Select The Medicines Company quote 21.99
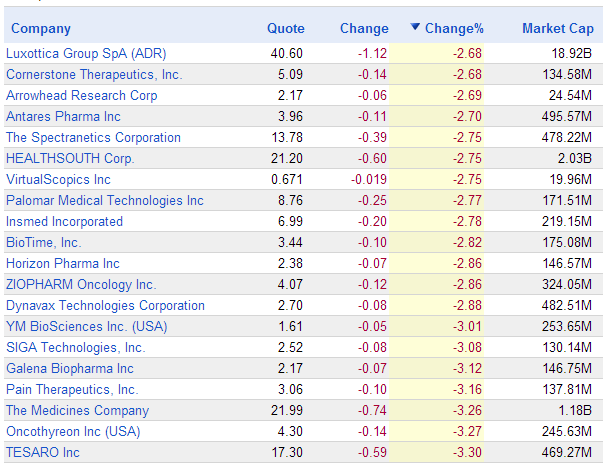The image size is (603, 473). 287,410
